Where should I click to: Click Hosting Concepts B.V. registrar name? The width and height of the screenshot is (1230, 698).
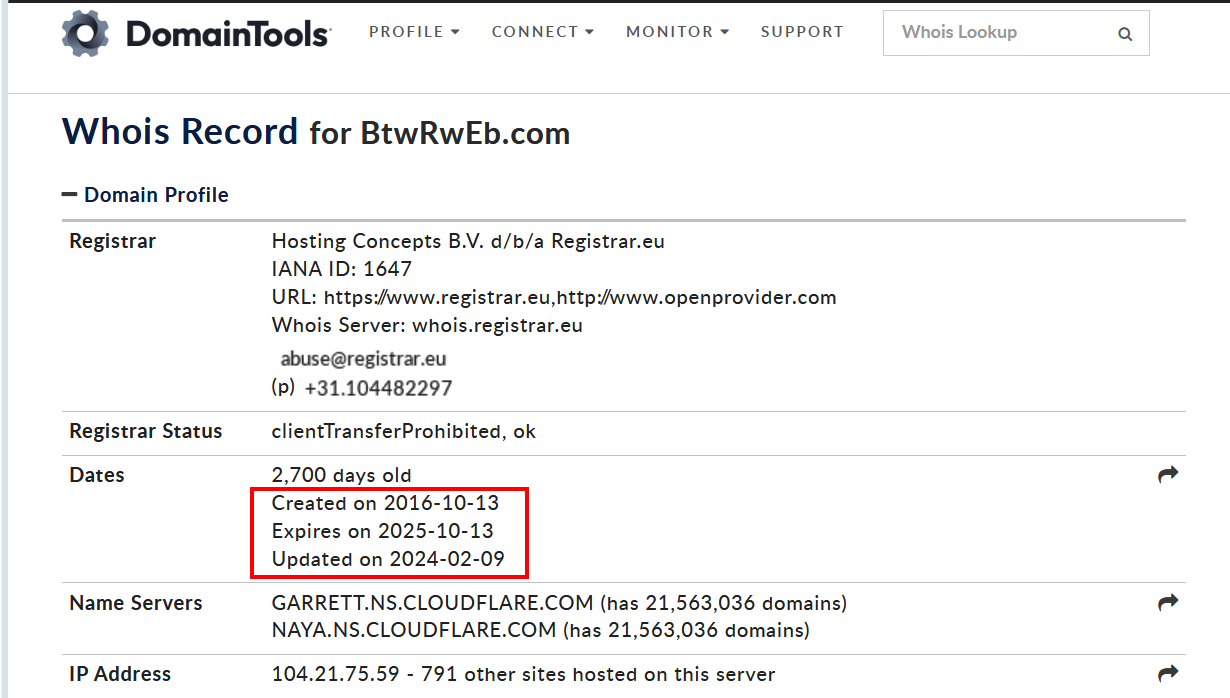click(468, 241)
